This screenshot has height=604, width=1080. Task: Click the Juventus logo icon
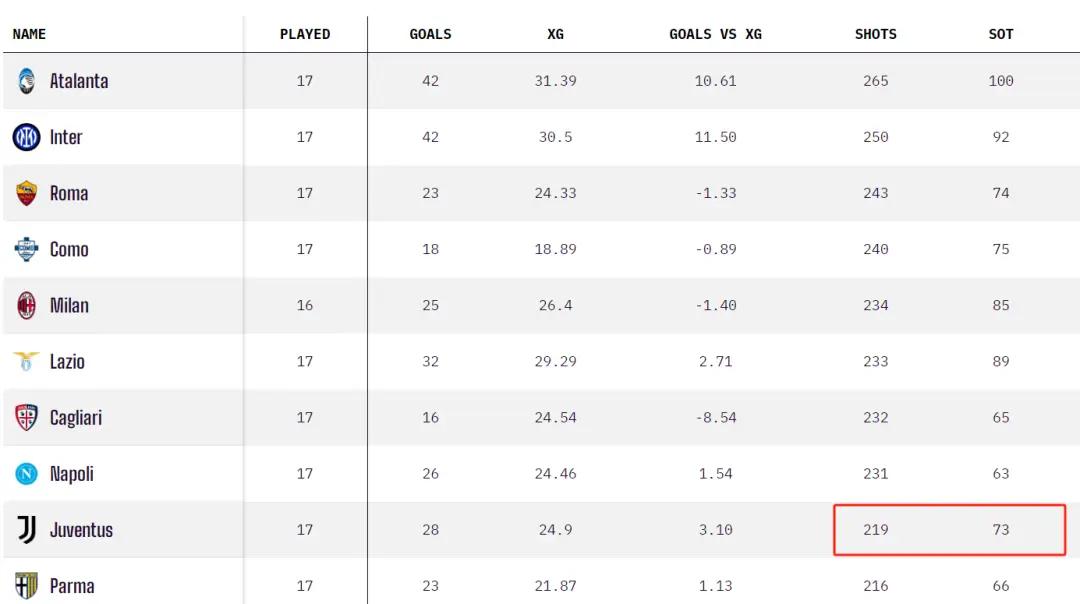[x=26, y=530]
